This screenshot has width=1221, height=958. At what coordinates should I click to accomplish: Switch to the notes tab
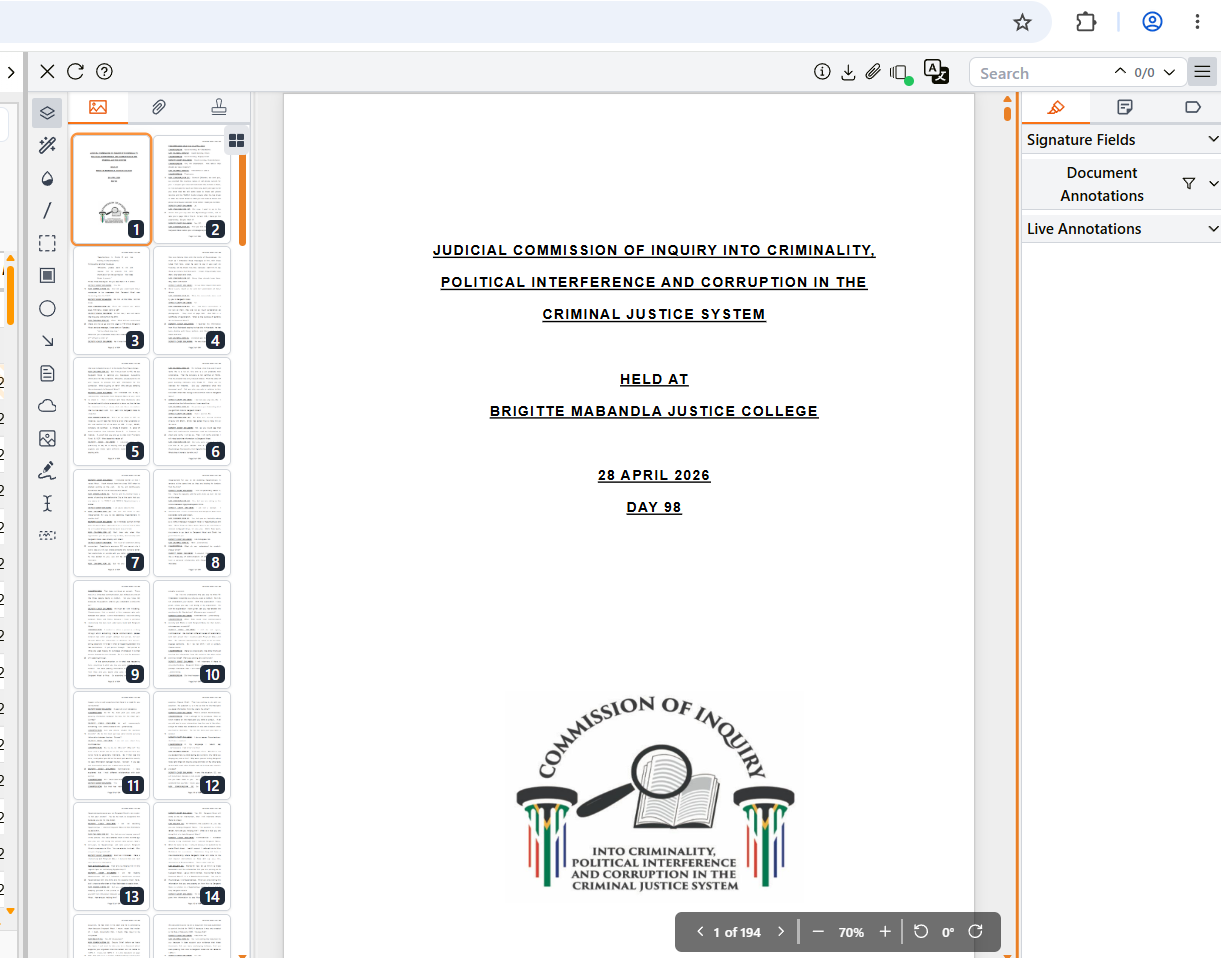click(1124, 107)
